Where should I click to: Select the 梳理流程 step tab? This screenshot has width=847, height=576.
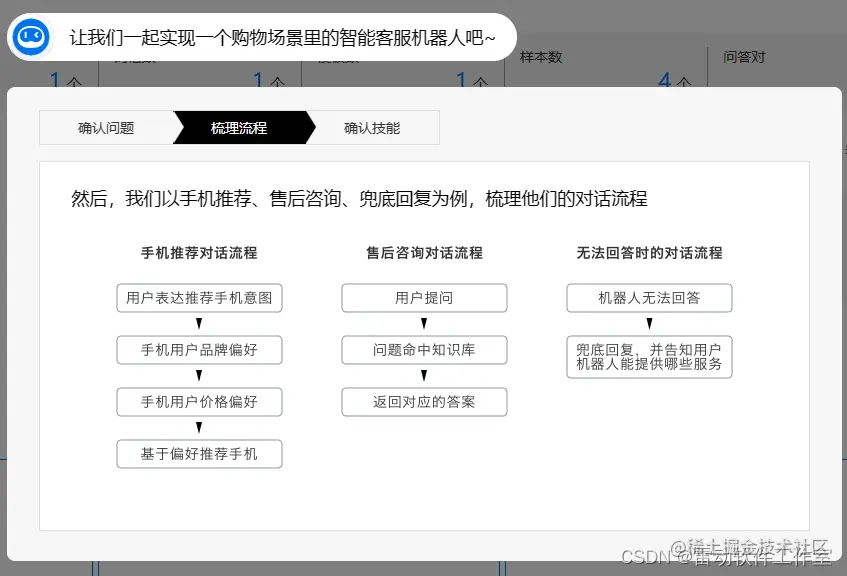point(240,127)
